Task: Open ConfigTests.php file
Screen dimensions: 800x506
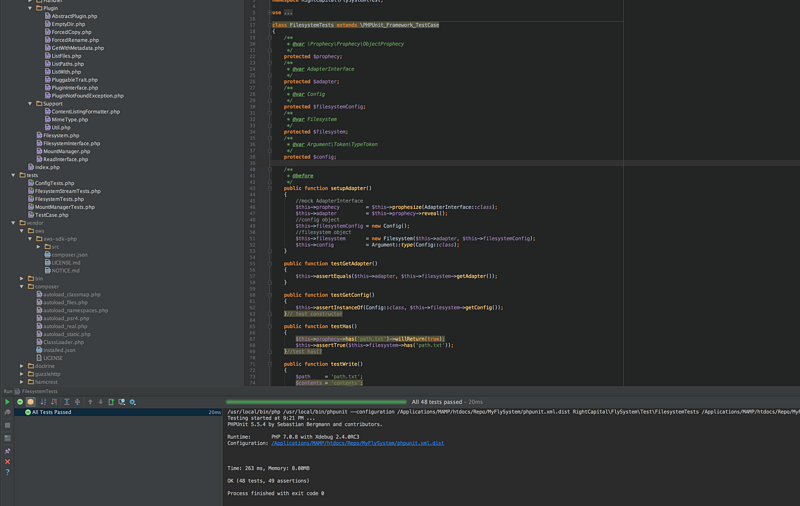Action: pyautogui.click(x=51, y=183)
